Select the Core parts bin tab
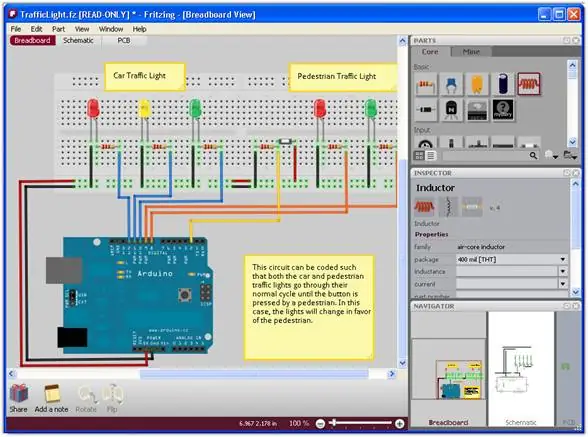Screen dimensions: 588x437 tap(430, 52)
